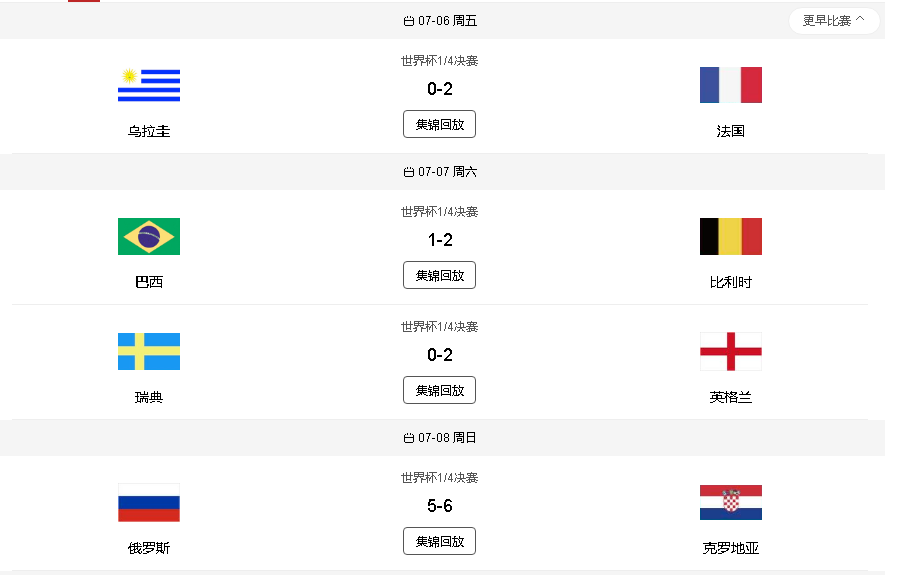This screenshot has height=575, width=913.
Task: Play highlights for Sweden vs England
Action: click(440, 390)
